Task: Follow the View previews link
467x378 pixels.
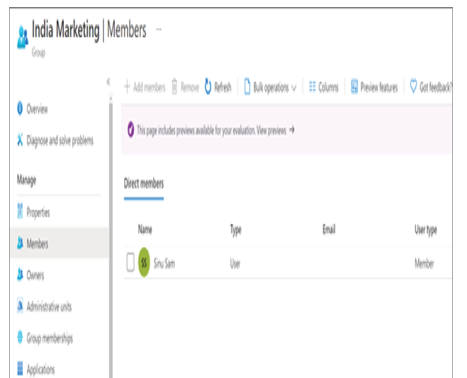Action: click(271, 130)
